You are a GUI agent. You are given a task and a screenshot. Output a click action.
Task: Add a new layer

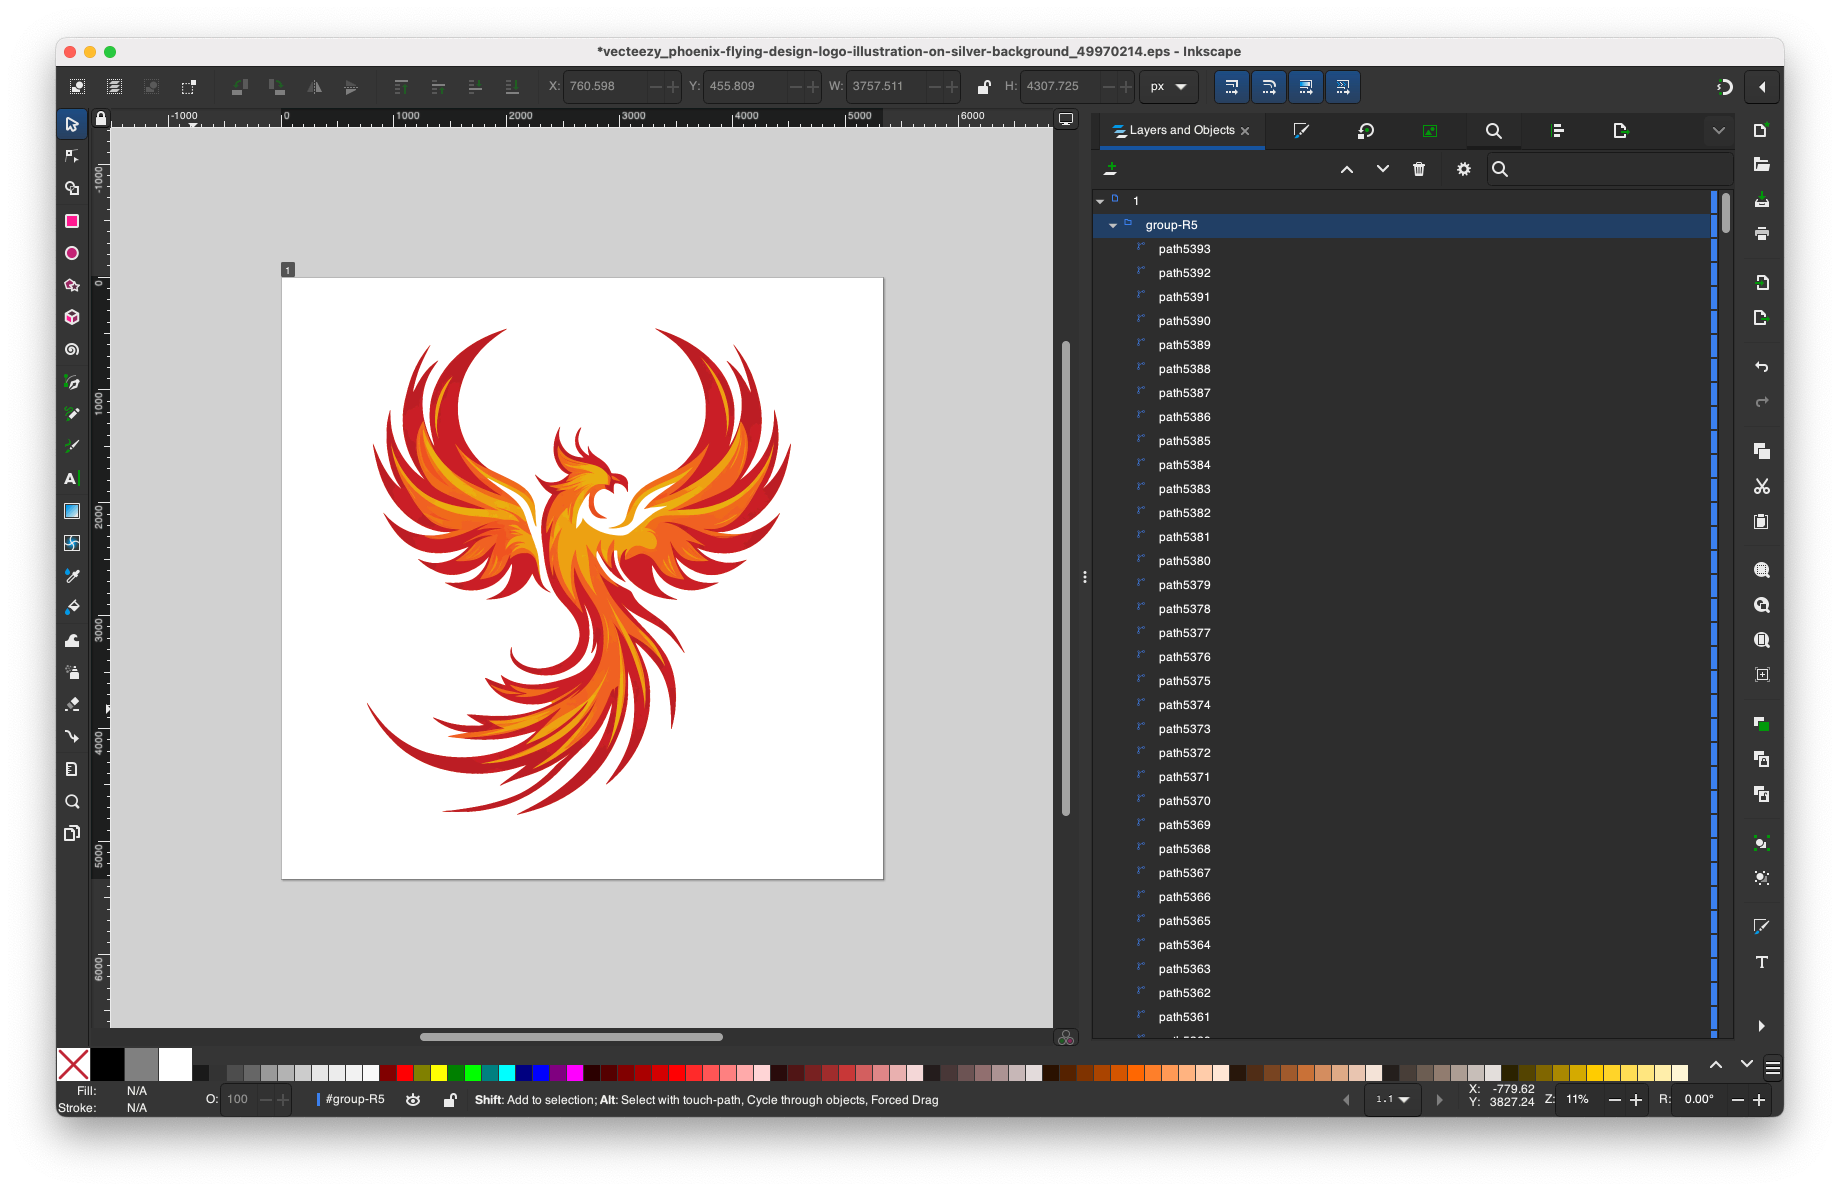(x=1110, y=169)
